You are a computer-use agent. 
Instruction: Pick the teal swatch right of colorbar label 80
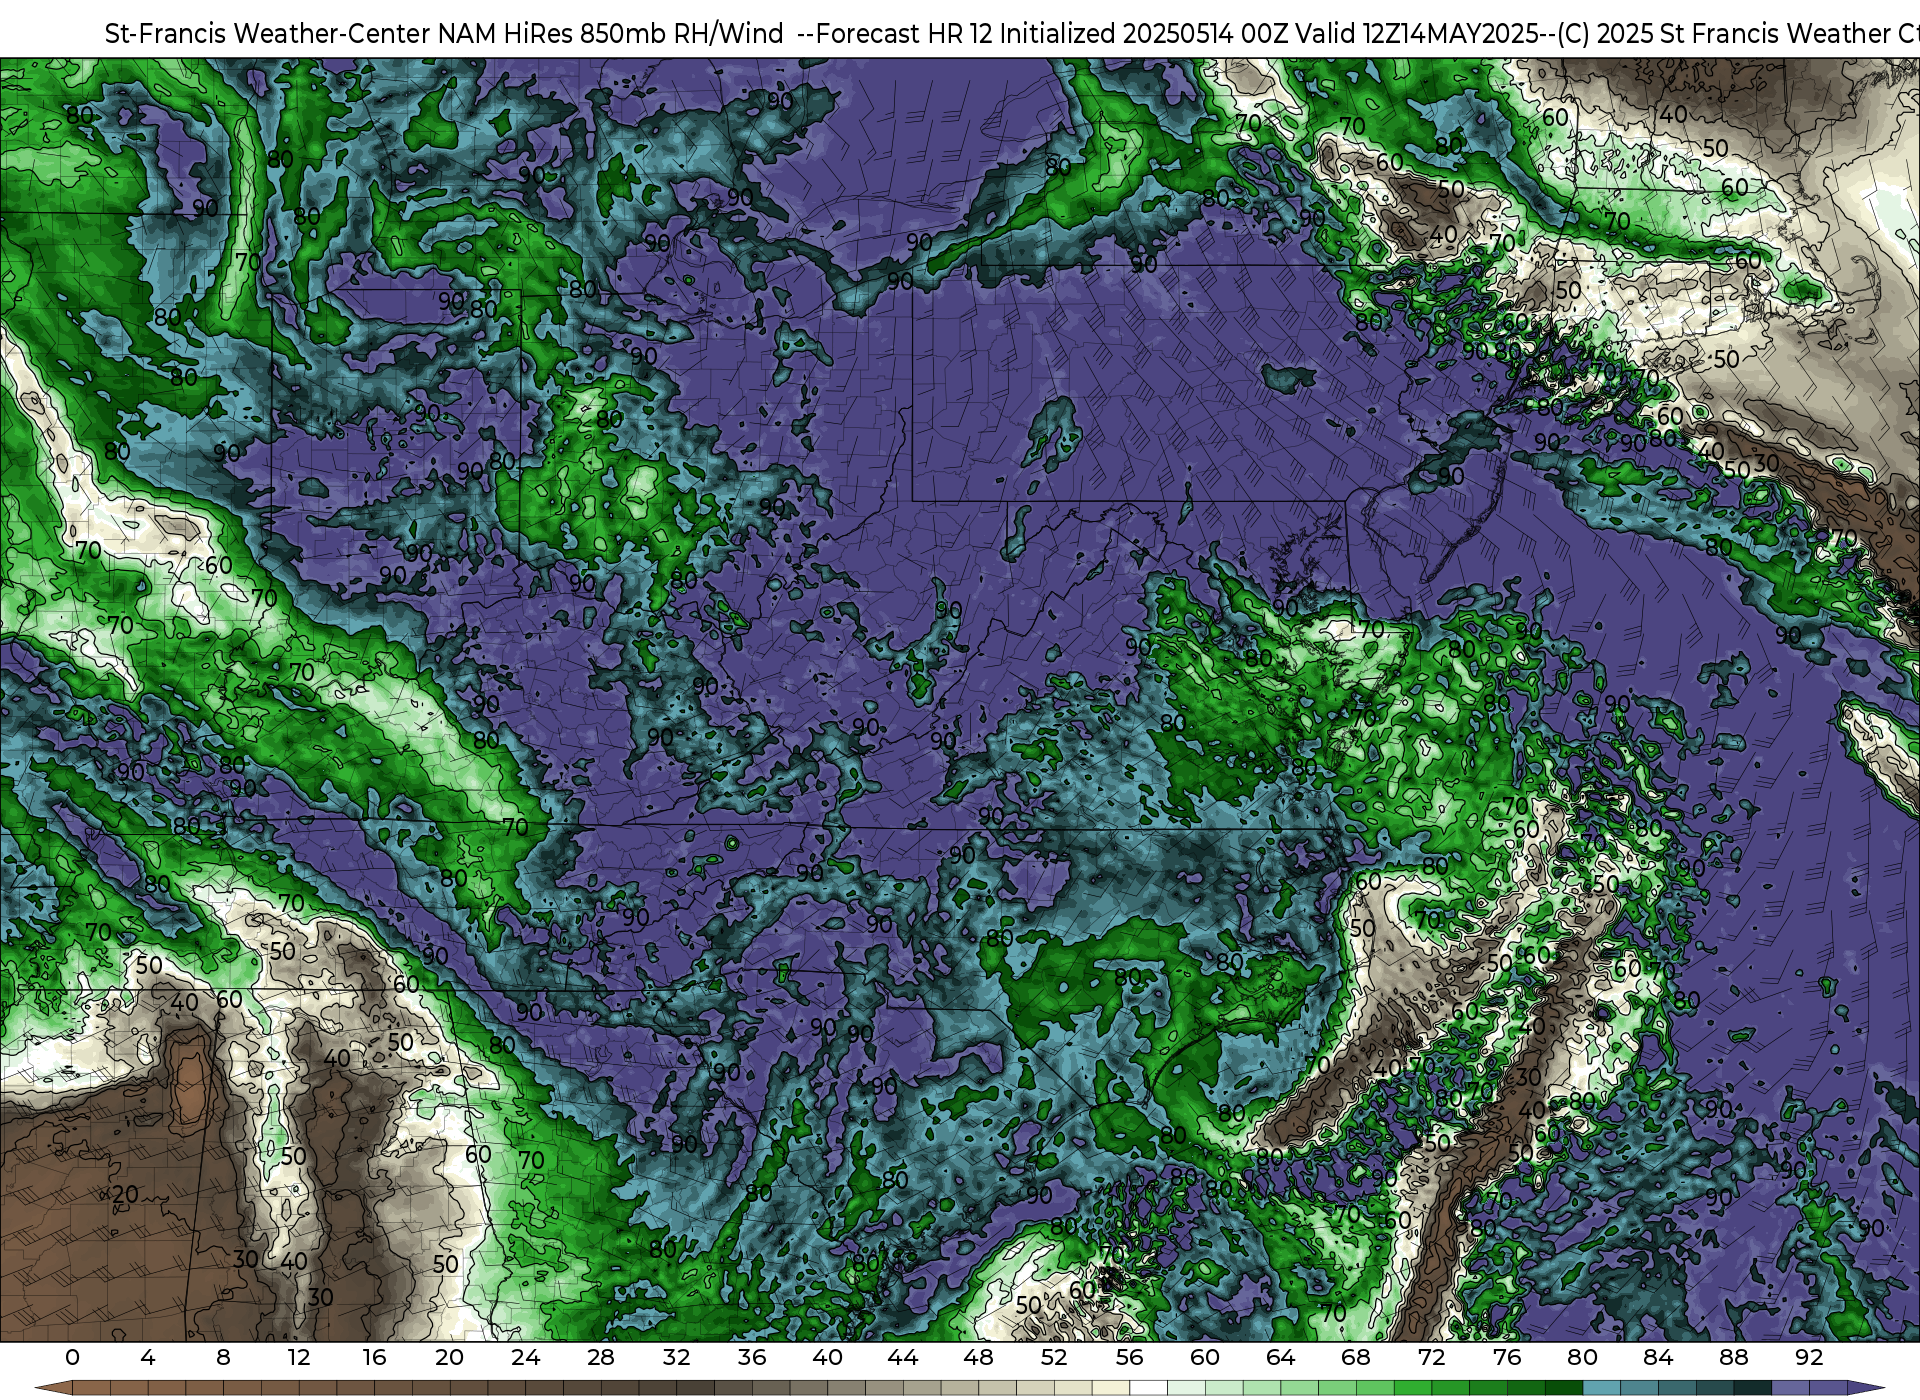1601,1388
